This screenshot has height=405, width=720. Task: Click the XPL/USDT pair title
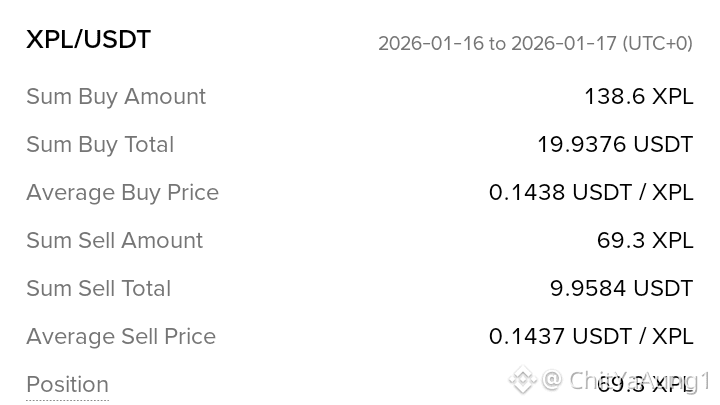pos(88,40)
